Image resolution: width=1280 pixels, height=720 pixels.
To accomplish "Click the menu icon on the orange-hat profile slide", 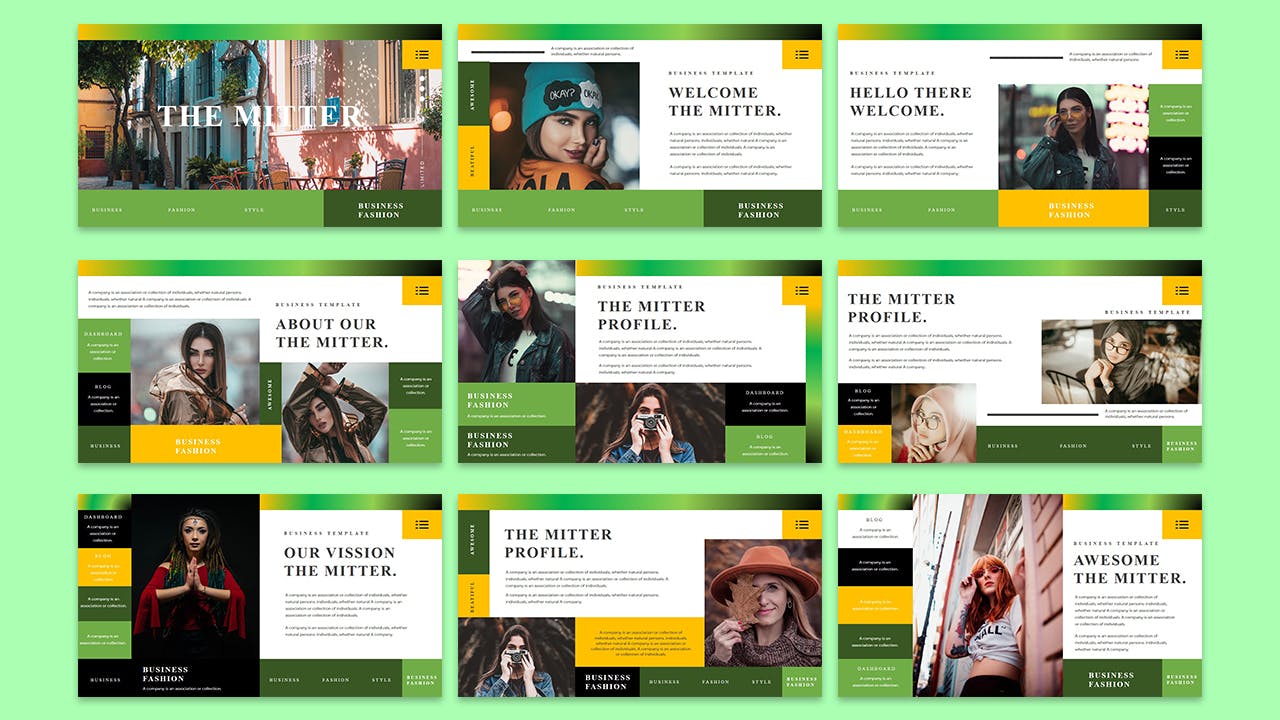I will (x=802, y=525).
